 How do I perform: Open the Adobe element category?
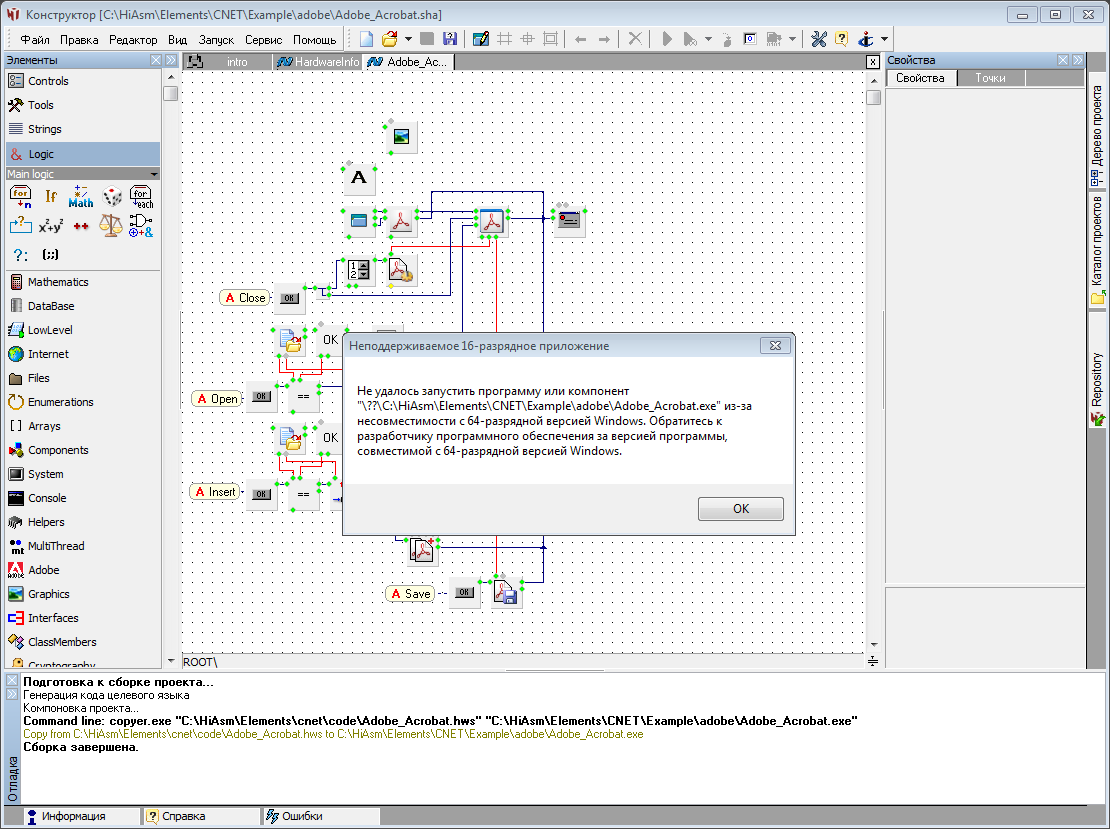pos(44,570)
